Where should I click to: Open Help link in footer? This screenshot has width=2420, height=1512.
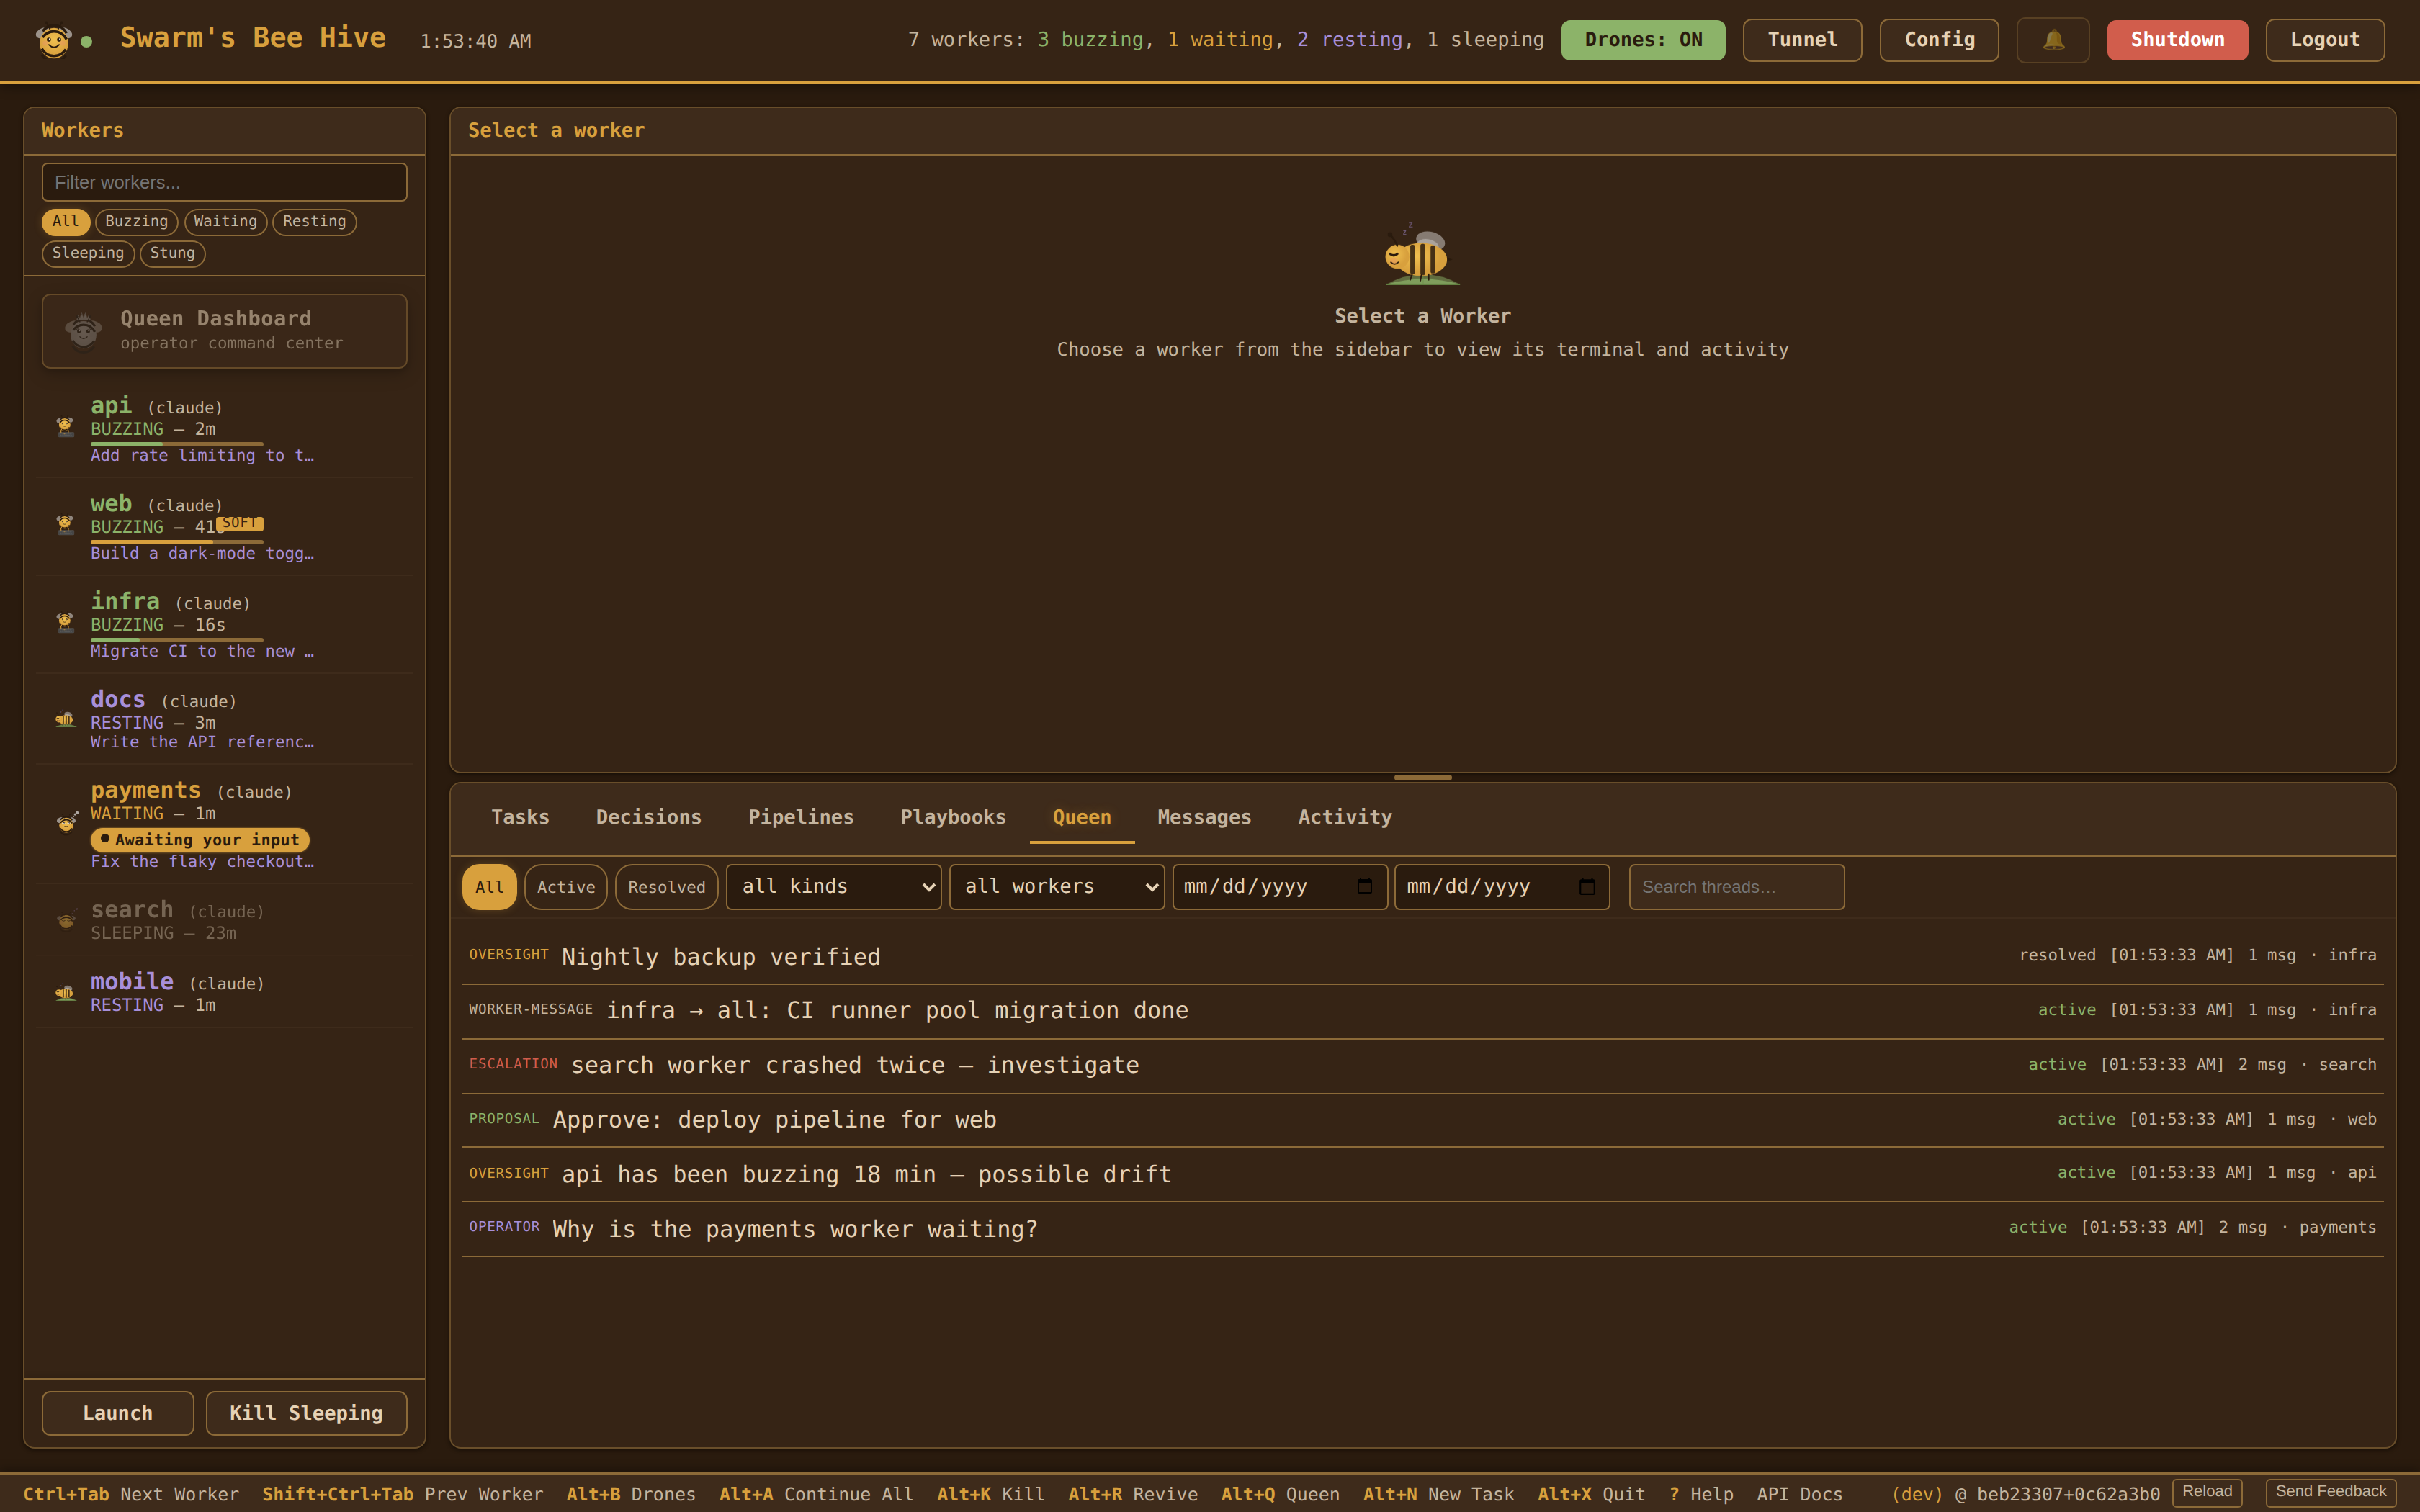tap(1701, 1494)
